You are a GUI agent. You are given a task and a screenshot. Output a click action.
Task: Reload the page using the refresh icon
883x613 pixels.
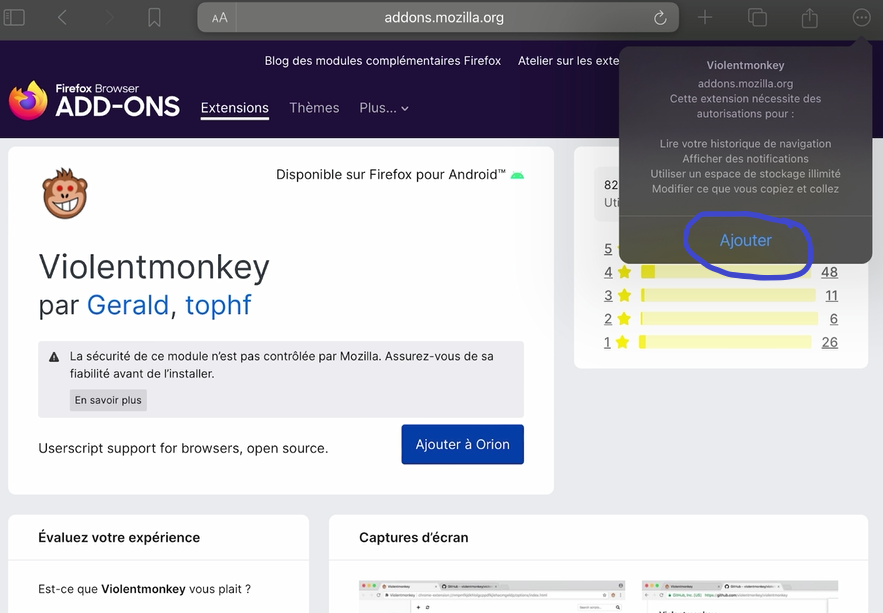click(x=660, y=17)
